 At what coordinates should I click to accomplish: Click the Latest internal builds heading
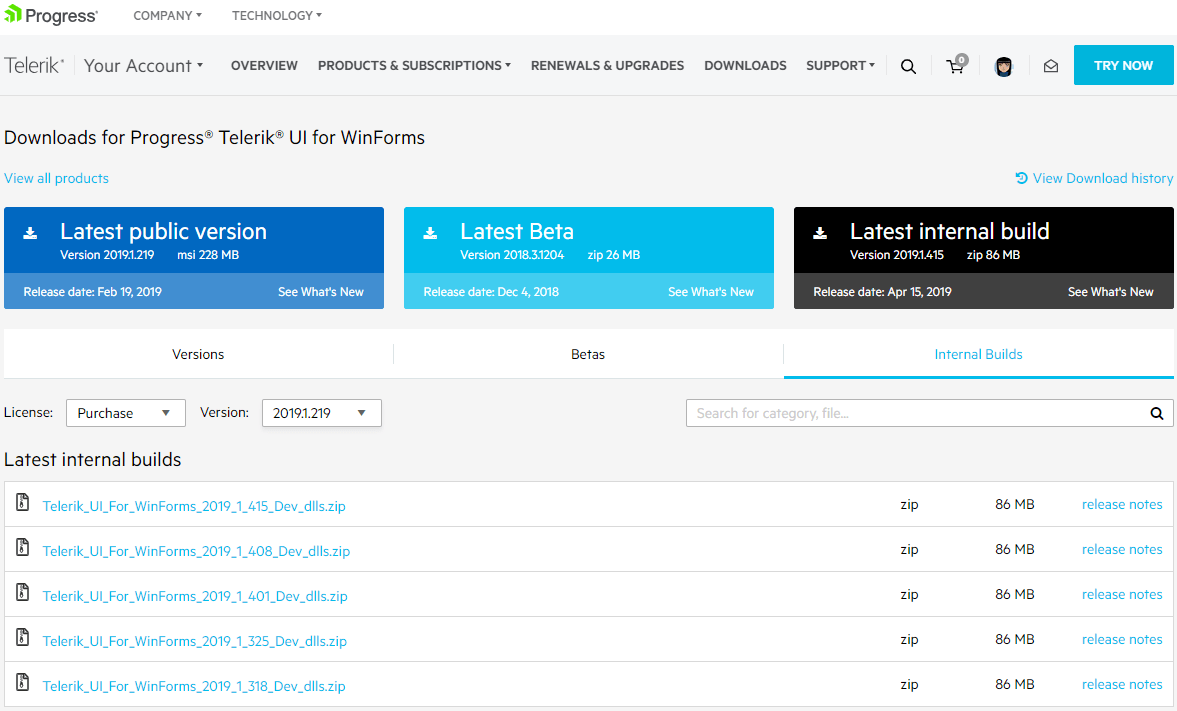[x=92, y=459]
